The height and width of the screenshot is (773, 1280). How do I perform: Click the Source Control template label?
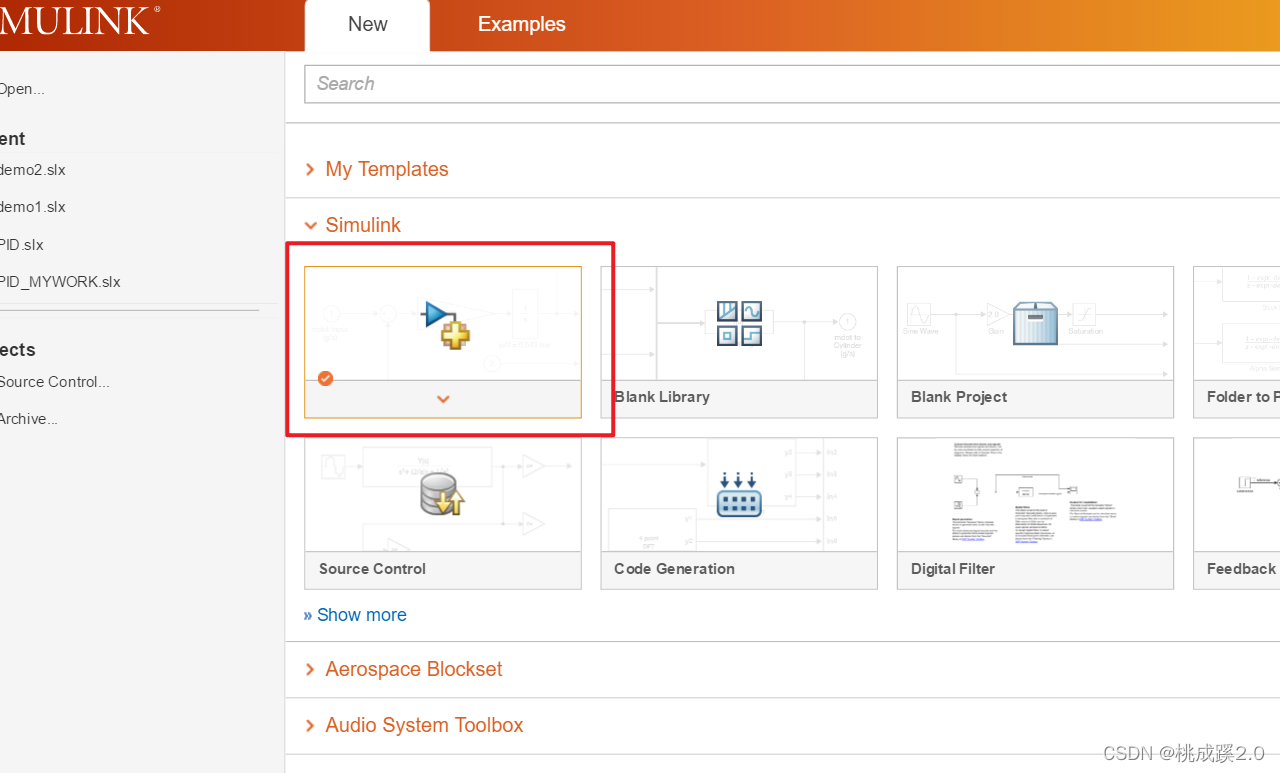coord(372,569)
